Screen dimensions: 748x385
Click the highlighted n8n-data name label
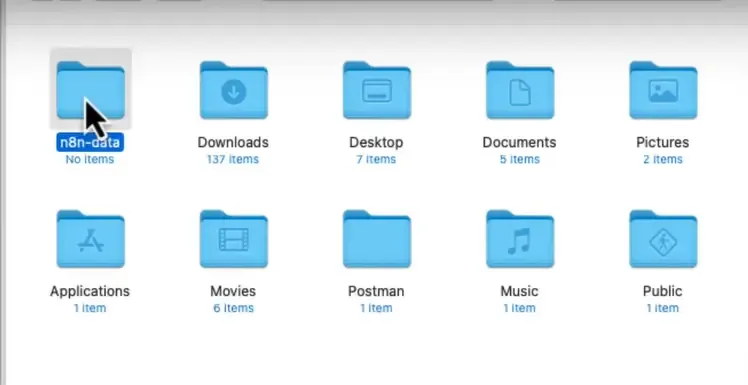(x=90, y=142)
